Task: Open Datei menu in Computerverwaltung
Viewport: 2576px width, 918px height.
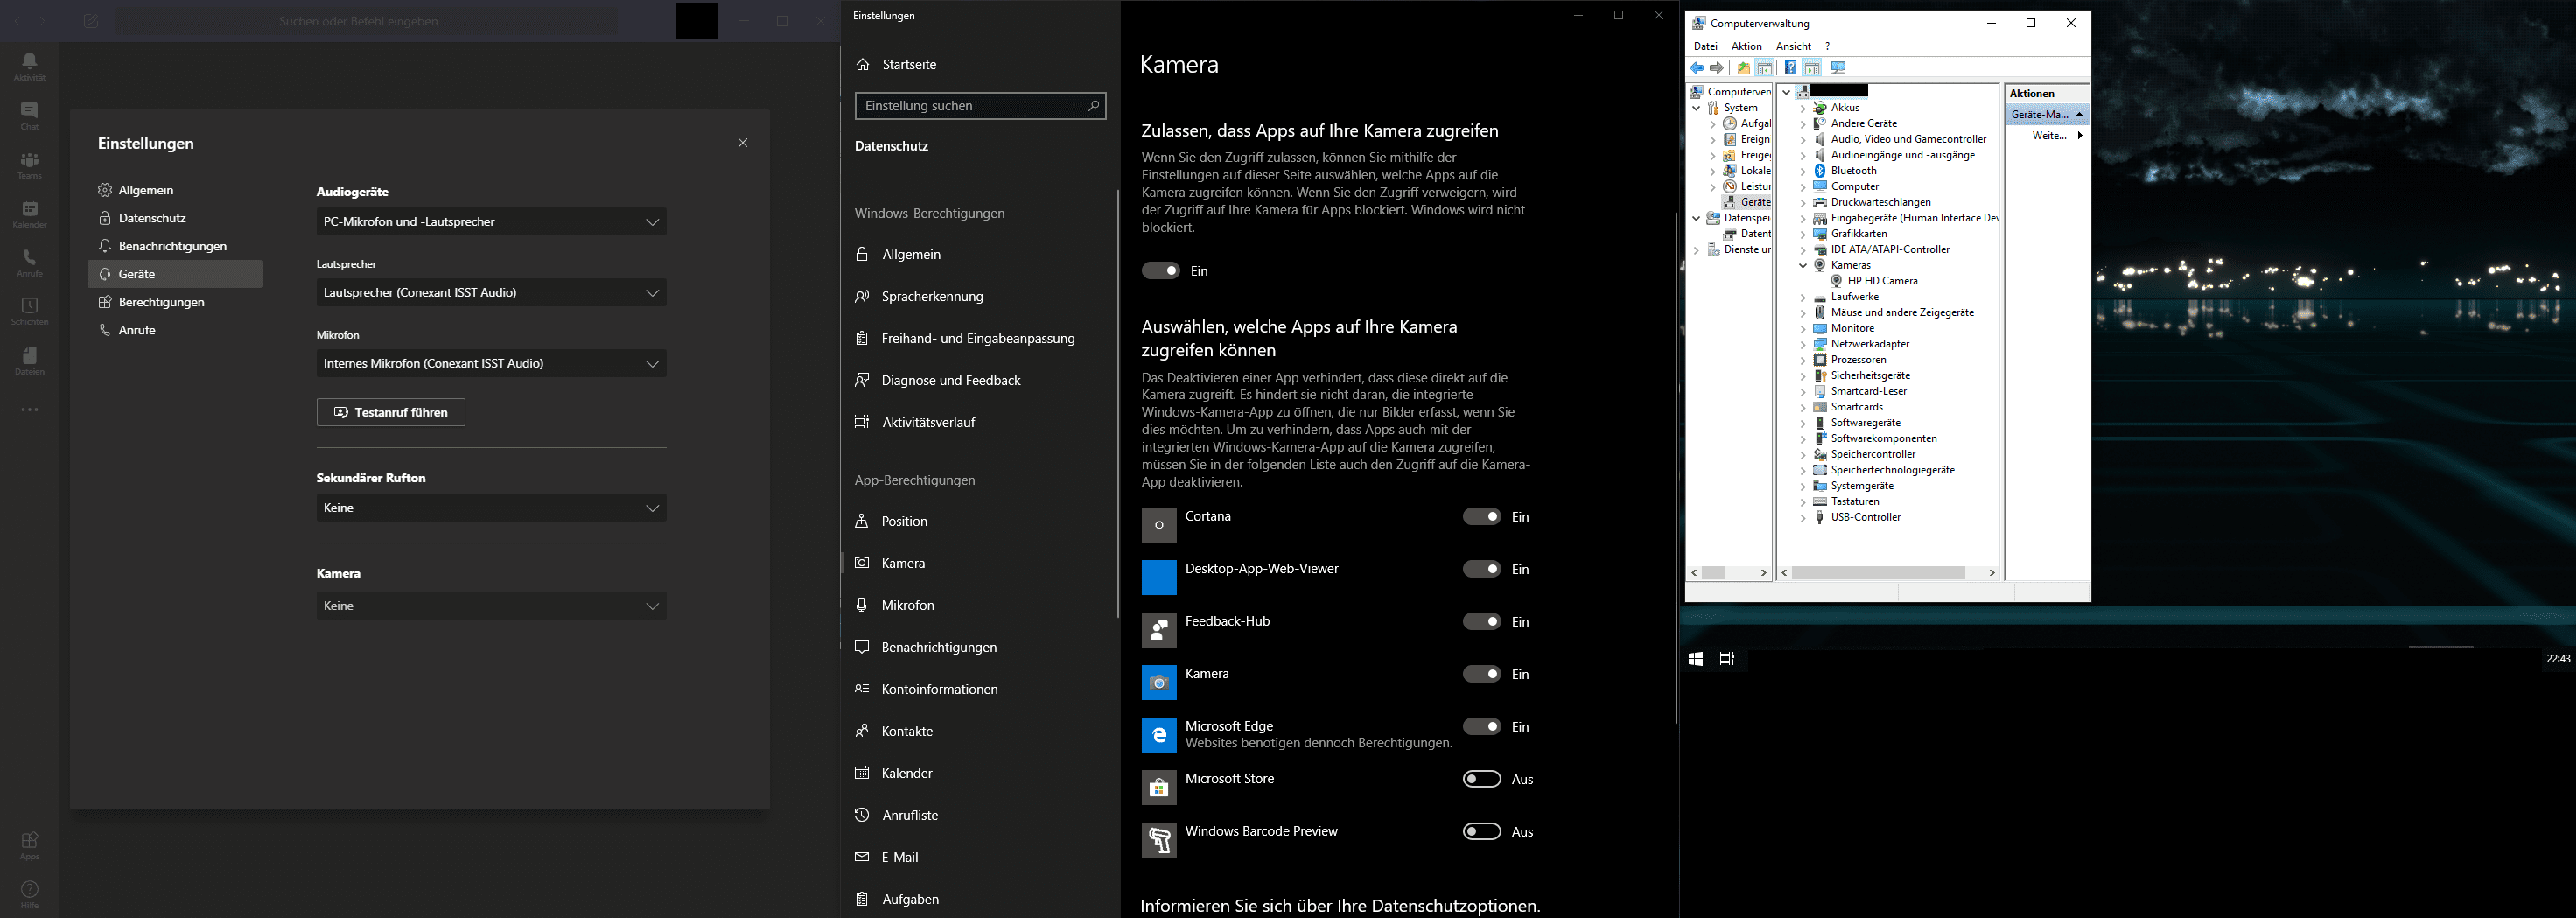Action: pos(1705,46)
